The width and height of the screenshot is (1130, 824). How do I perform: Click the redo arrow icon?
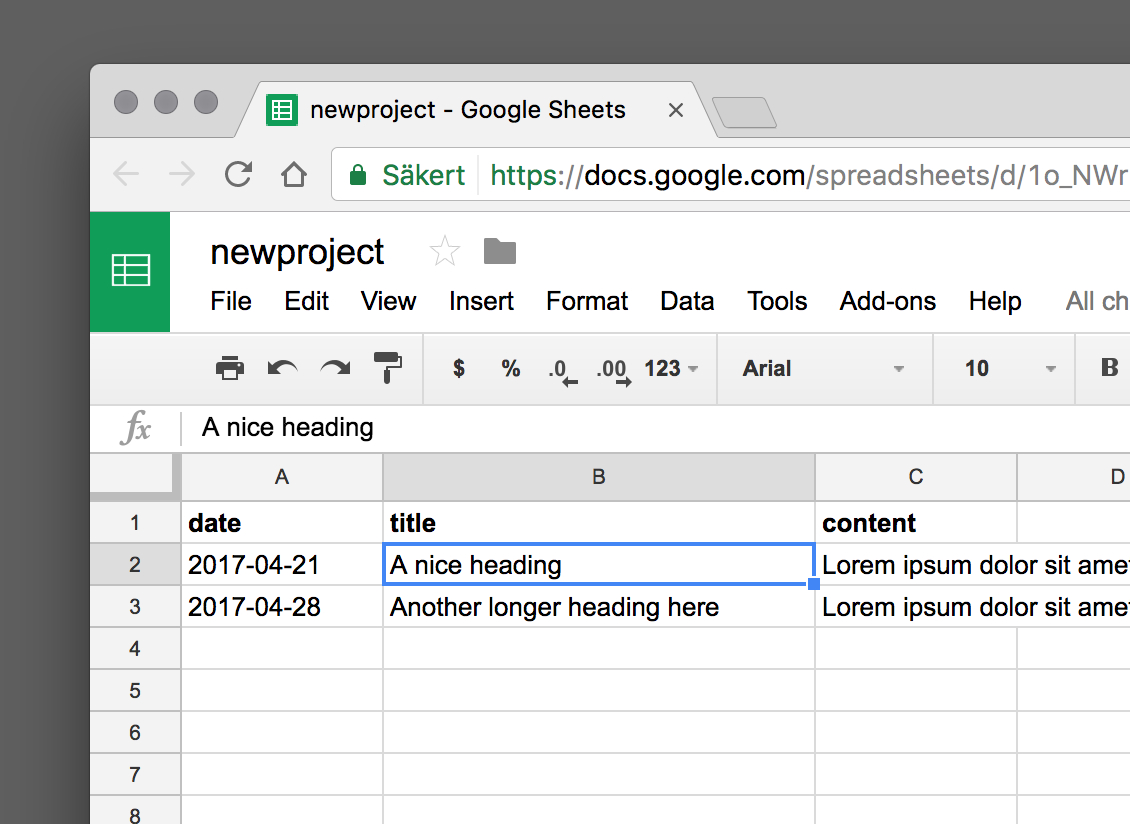tap(335, 368)
